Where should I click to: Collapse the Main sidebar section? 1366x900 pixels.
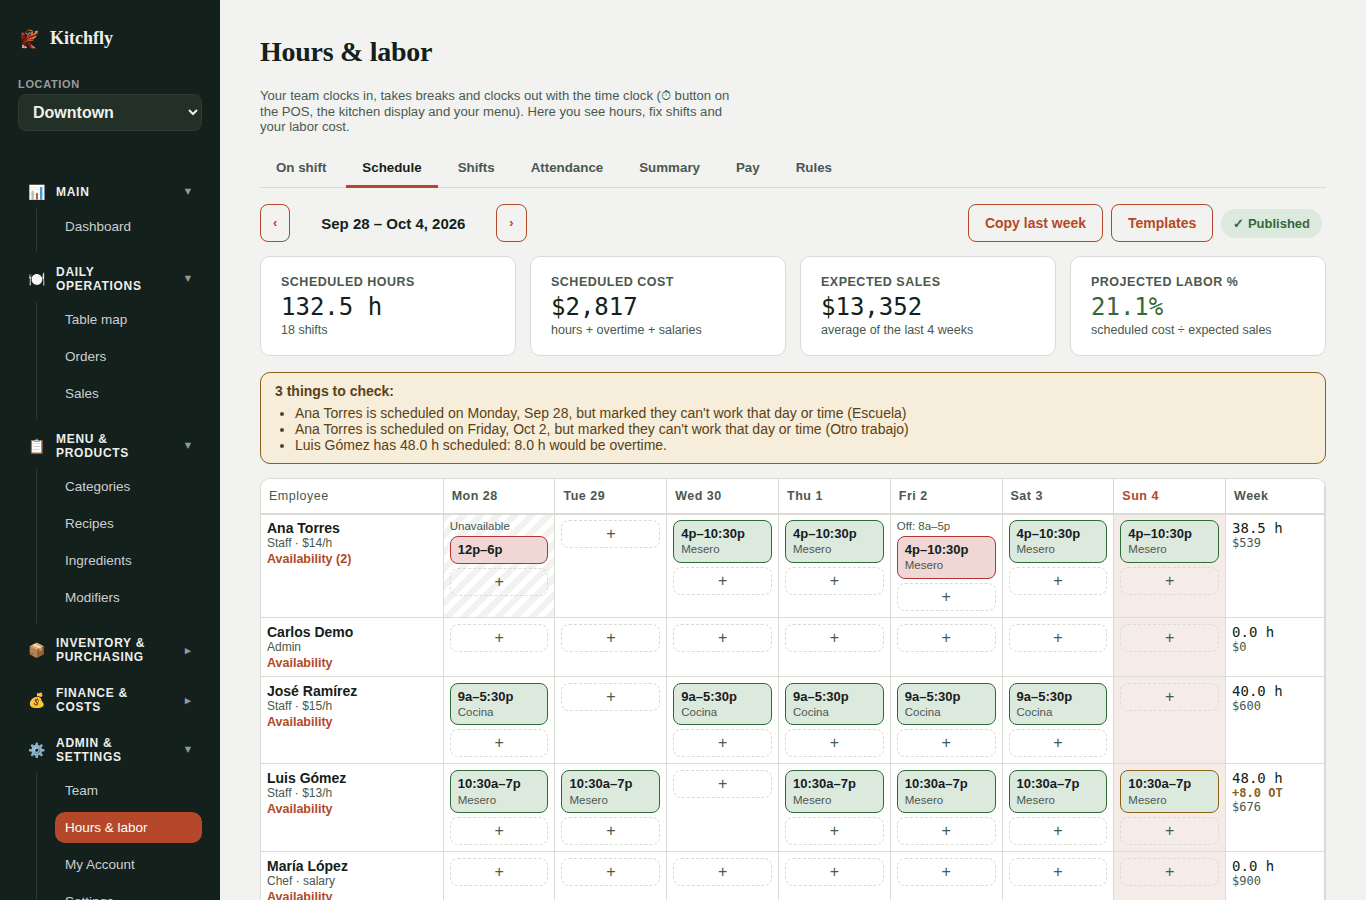pyautogui.click(x=188, y=192)
